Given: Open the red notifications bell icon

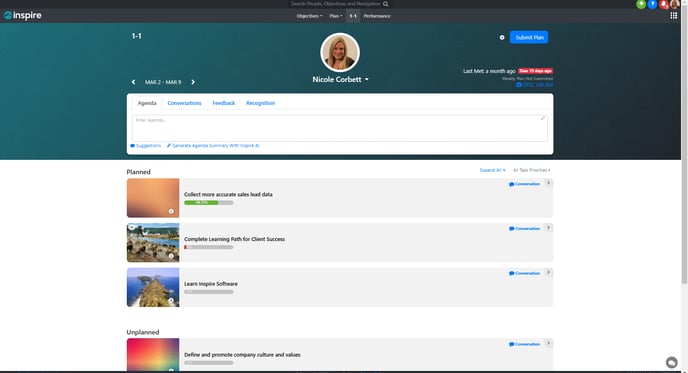Looking at the screenshot, I should (x=664, y=4).
